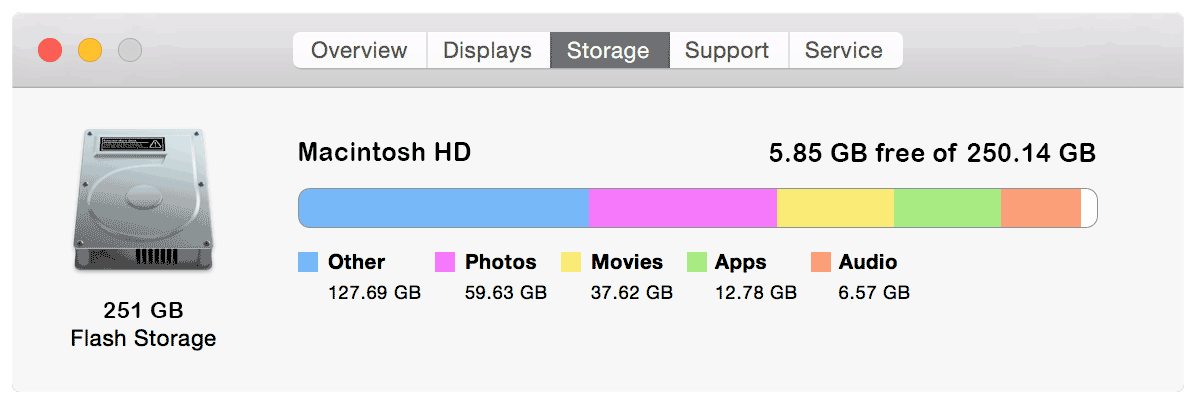1196x400 pixels.
Task: Click the 251 GB Flash Storage label
Action: (143, 324)
